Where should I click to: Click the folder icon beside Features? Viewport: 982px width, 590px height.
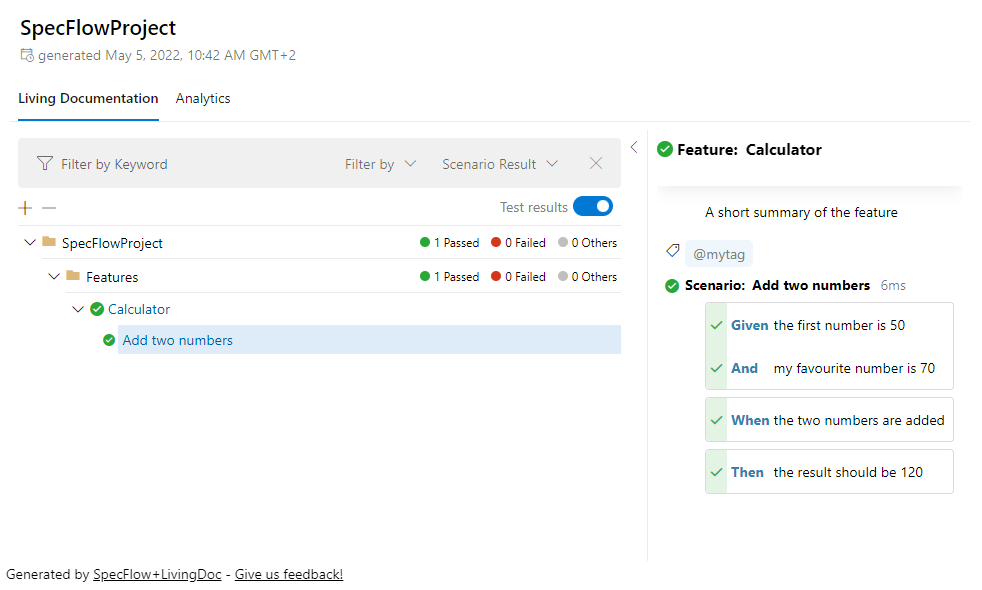[75, 276]
